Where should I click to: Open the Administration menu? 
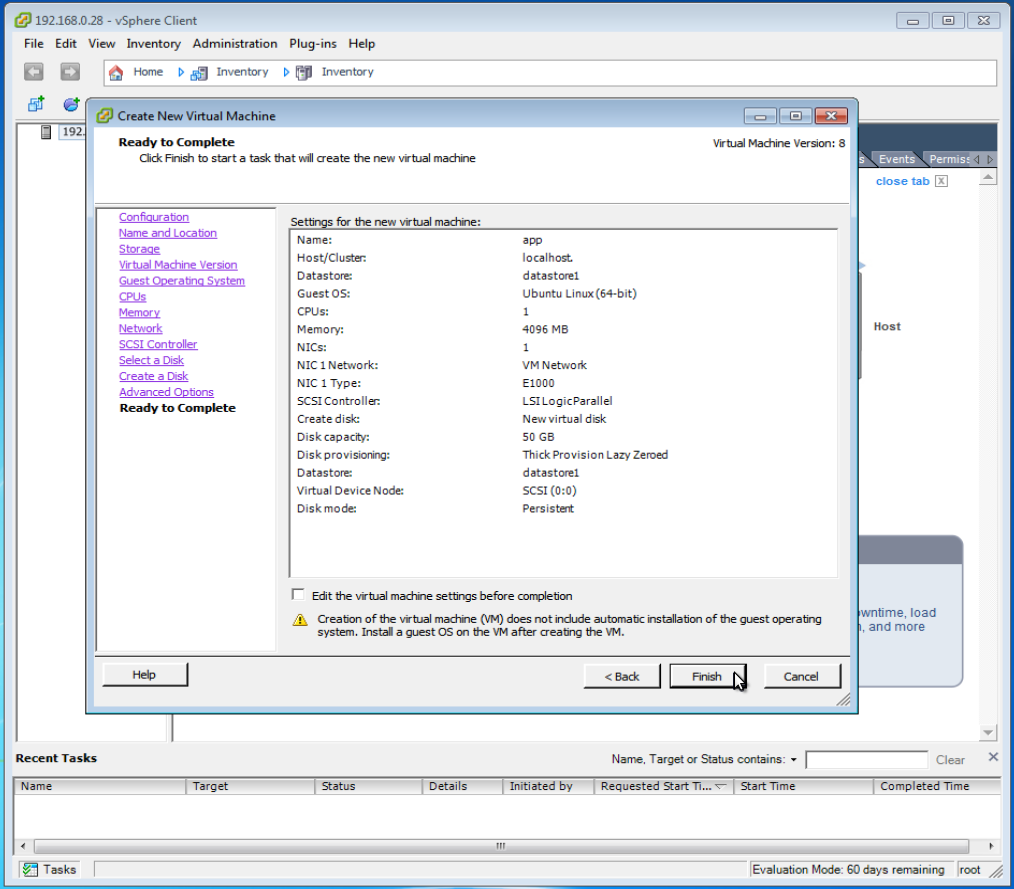click(235, 43)
